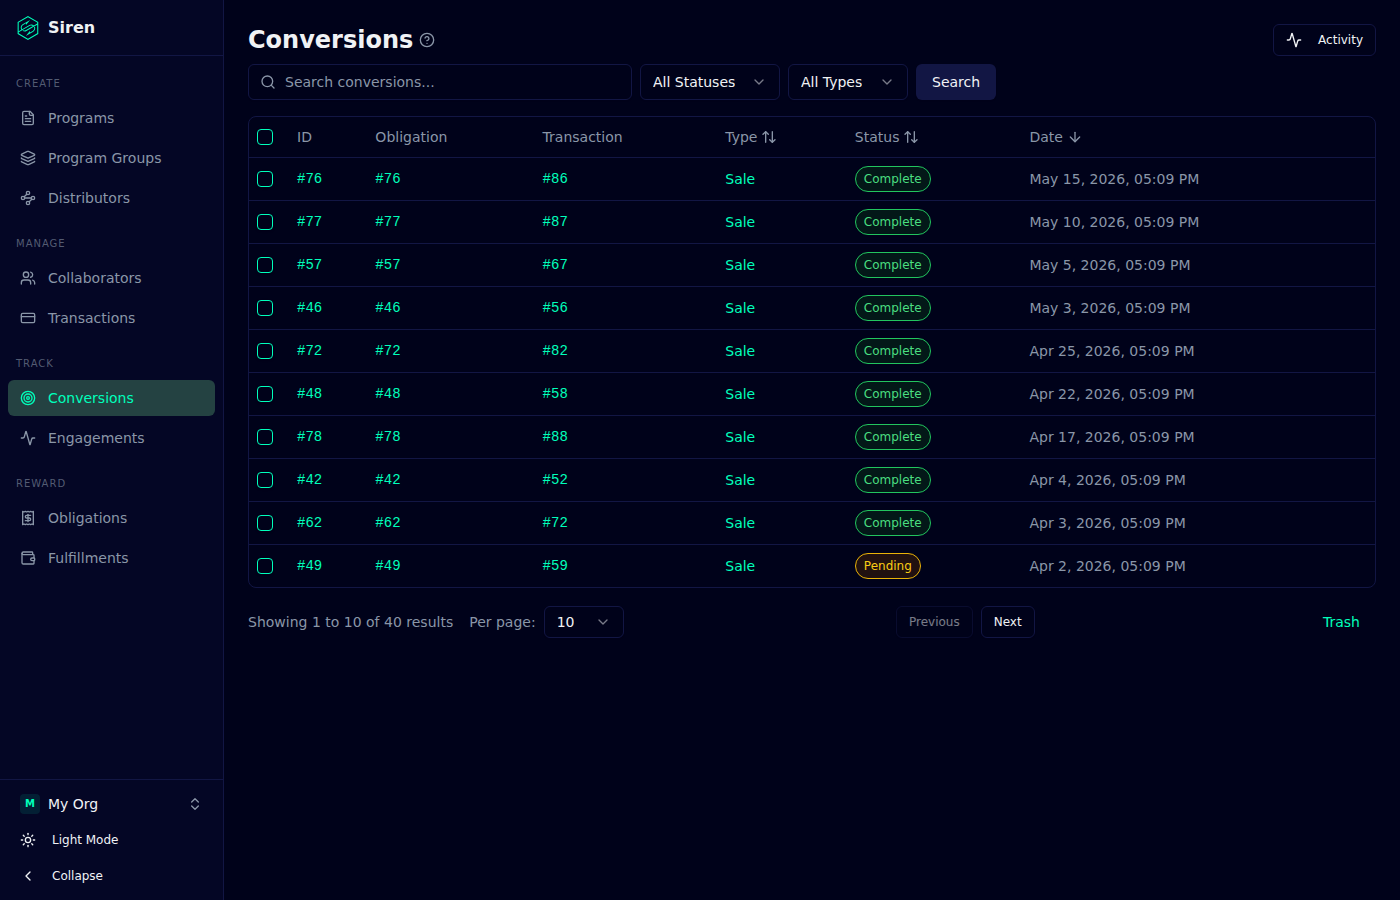Open Programs in the sidebar
The width and height of the screenshot is (1400, 900).
click(111, 118)
